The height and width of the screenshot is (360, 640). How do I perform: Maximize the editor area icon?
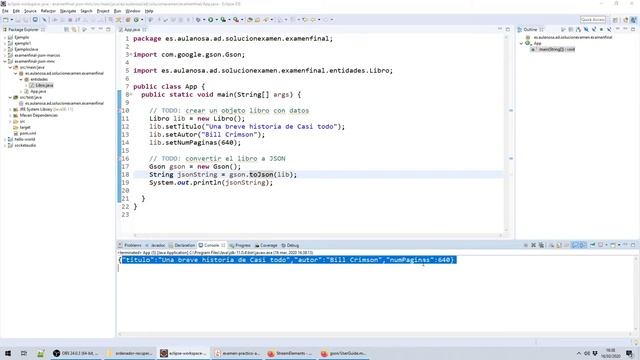click(508, 29)
